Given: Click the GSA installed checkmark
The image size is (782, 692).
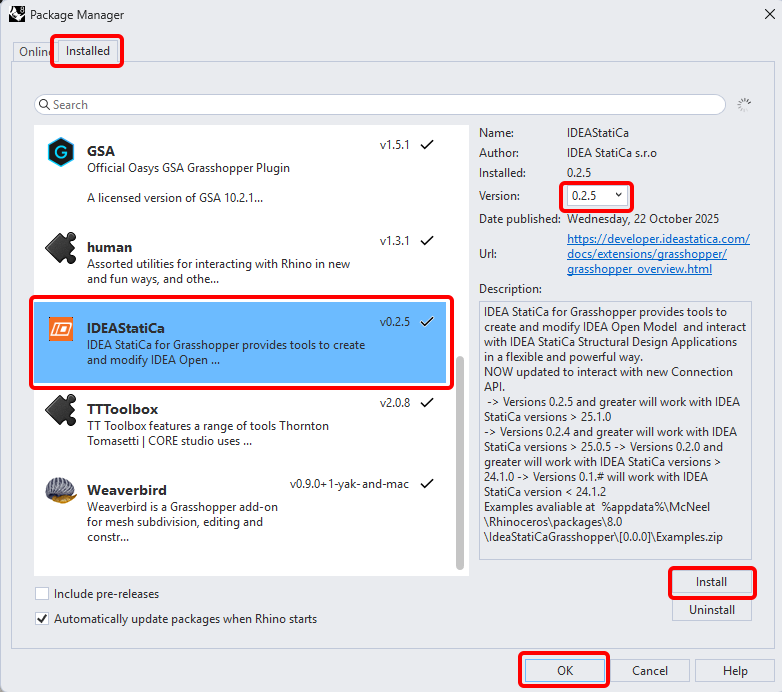Looking at the screenshot, I should (427, 145).
